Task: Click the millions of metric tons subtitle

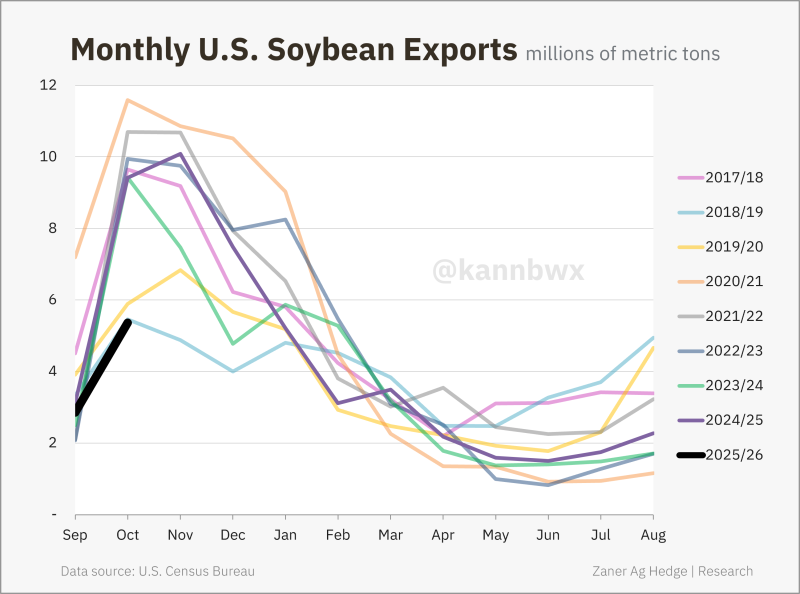Action: click(622, 53)
